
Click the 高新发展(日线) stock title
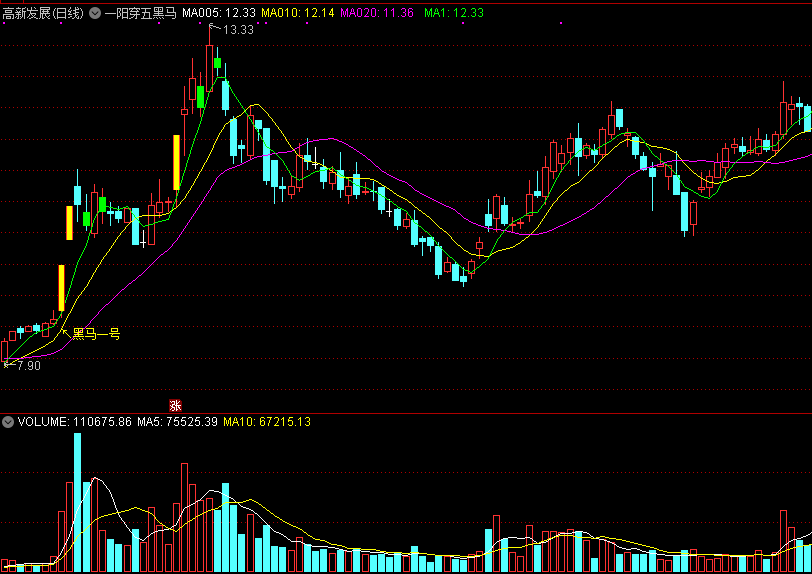click(43, 13)
